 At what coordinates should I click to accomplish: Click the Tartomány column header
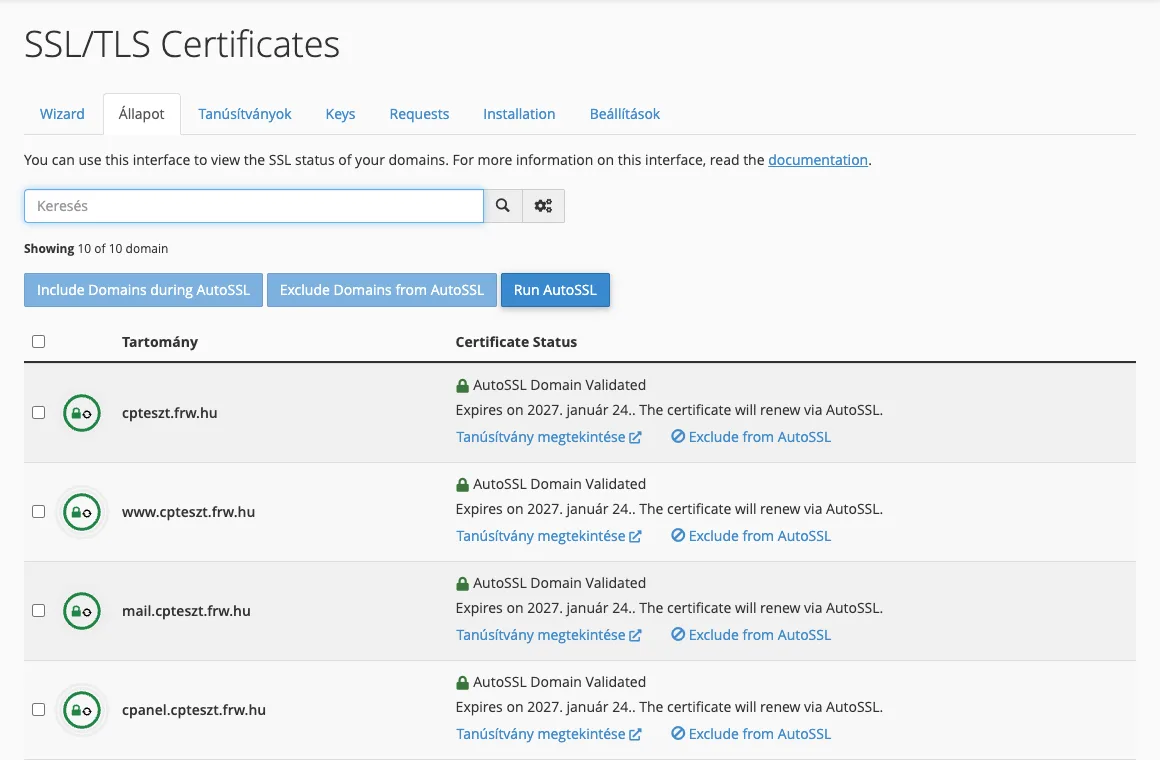(x=160, y=342)
